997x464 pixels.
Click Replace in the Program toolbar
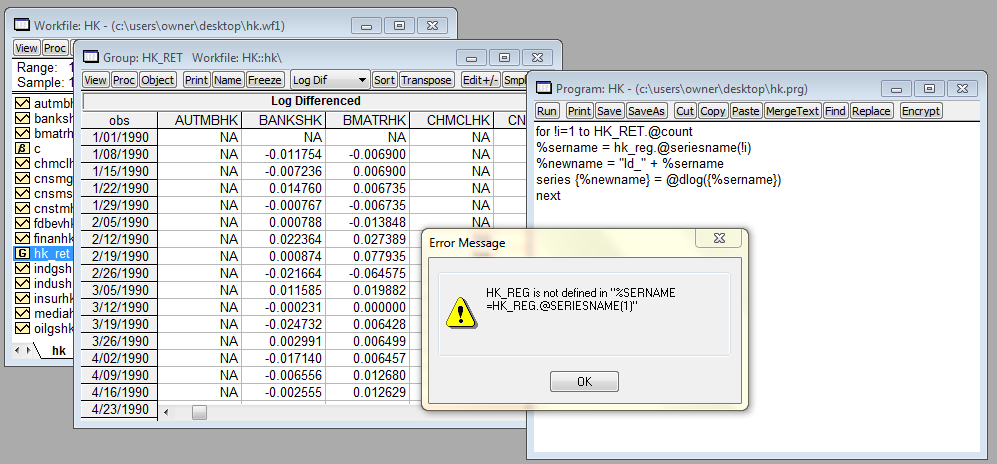pos(871,111)
